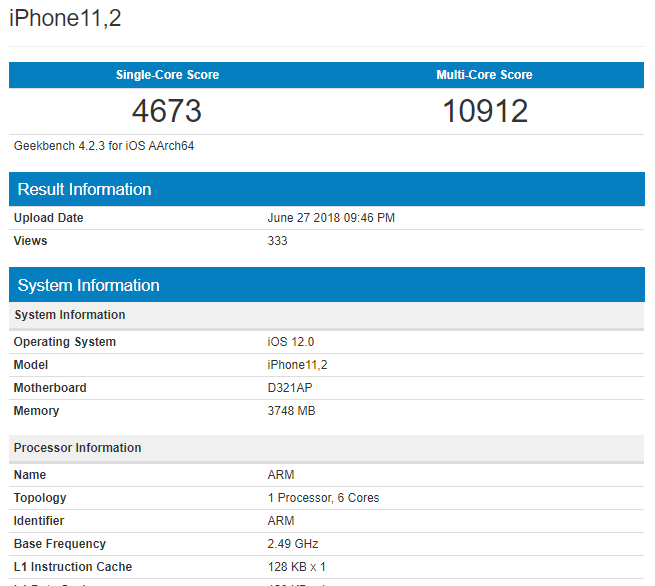The image size is (655, 586).
Task: Select the June 27 2018 09:46 PM value
Action: pos(331,218)
